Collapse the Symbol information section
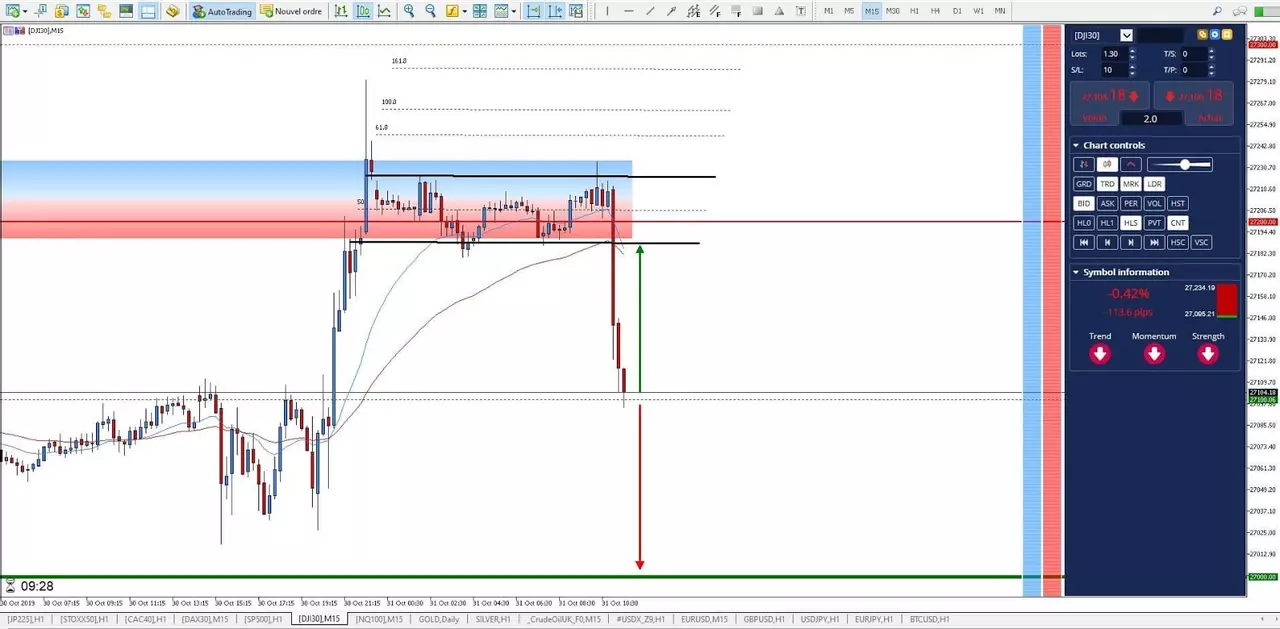Screen dimensions: 1280x629 click(1076, 272)
